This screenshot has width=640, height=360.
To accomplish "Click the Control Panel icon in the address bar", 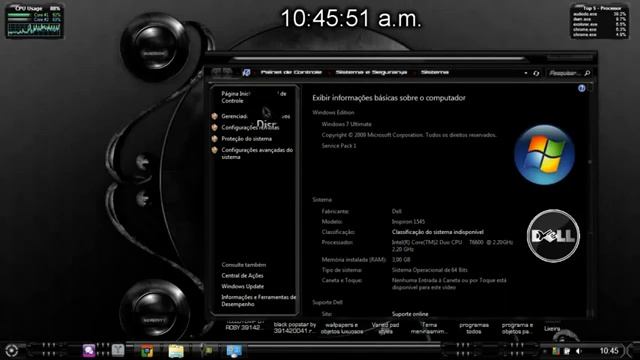I will coord(246,73).
